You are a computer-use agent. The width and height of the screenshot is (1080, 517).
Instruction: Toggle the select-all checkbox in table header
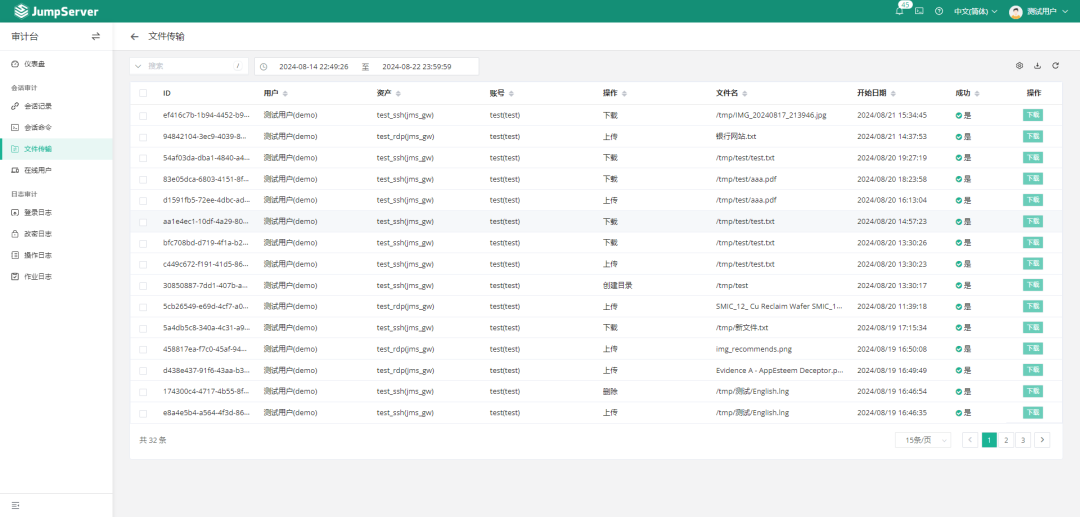pos(143,93)
